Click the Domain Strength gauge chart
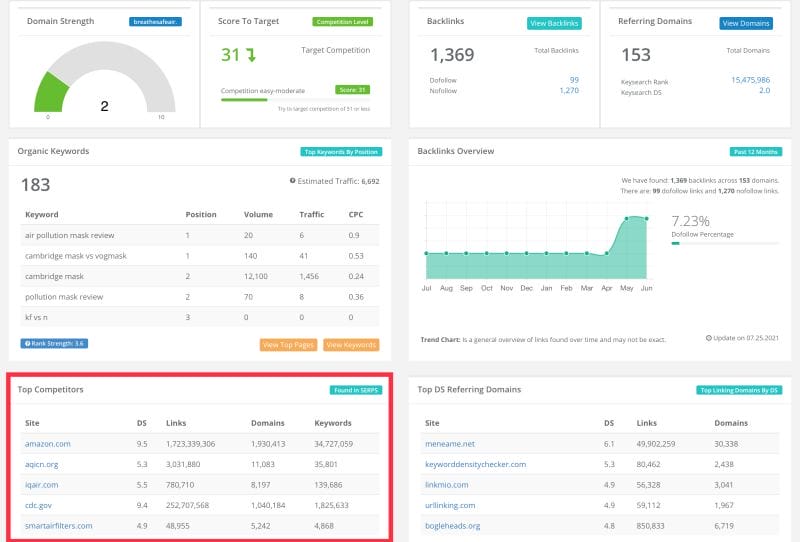This screenshot has height=542, width=800. coord(105,77)
